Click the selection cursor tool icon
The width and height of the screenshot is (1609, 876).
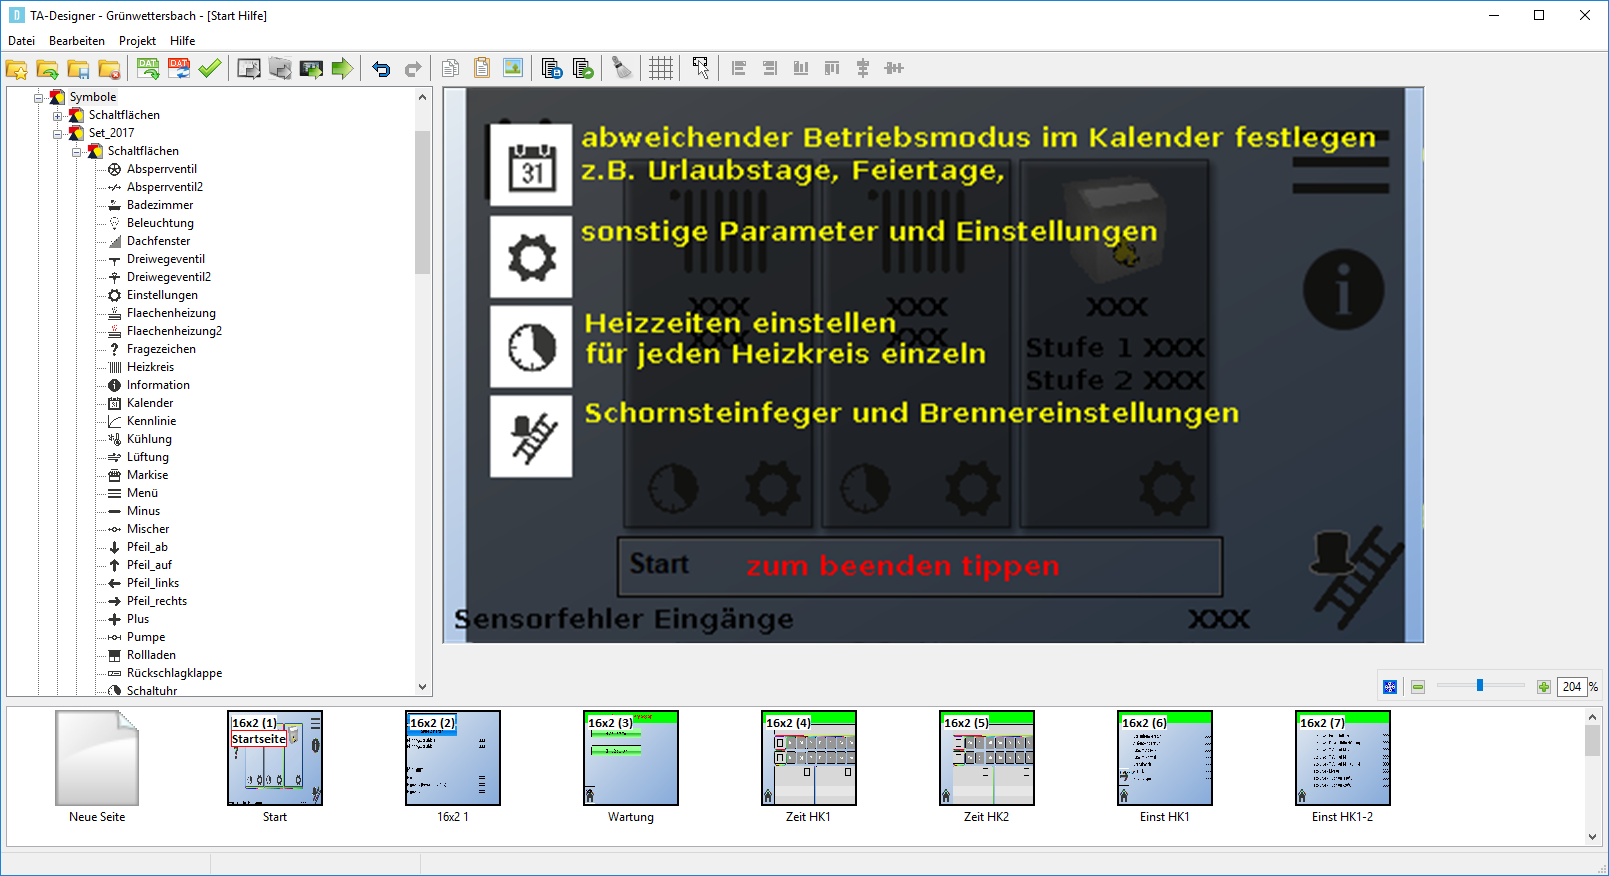[700, 69]
